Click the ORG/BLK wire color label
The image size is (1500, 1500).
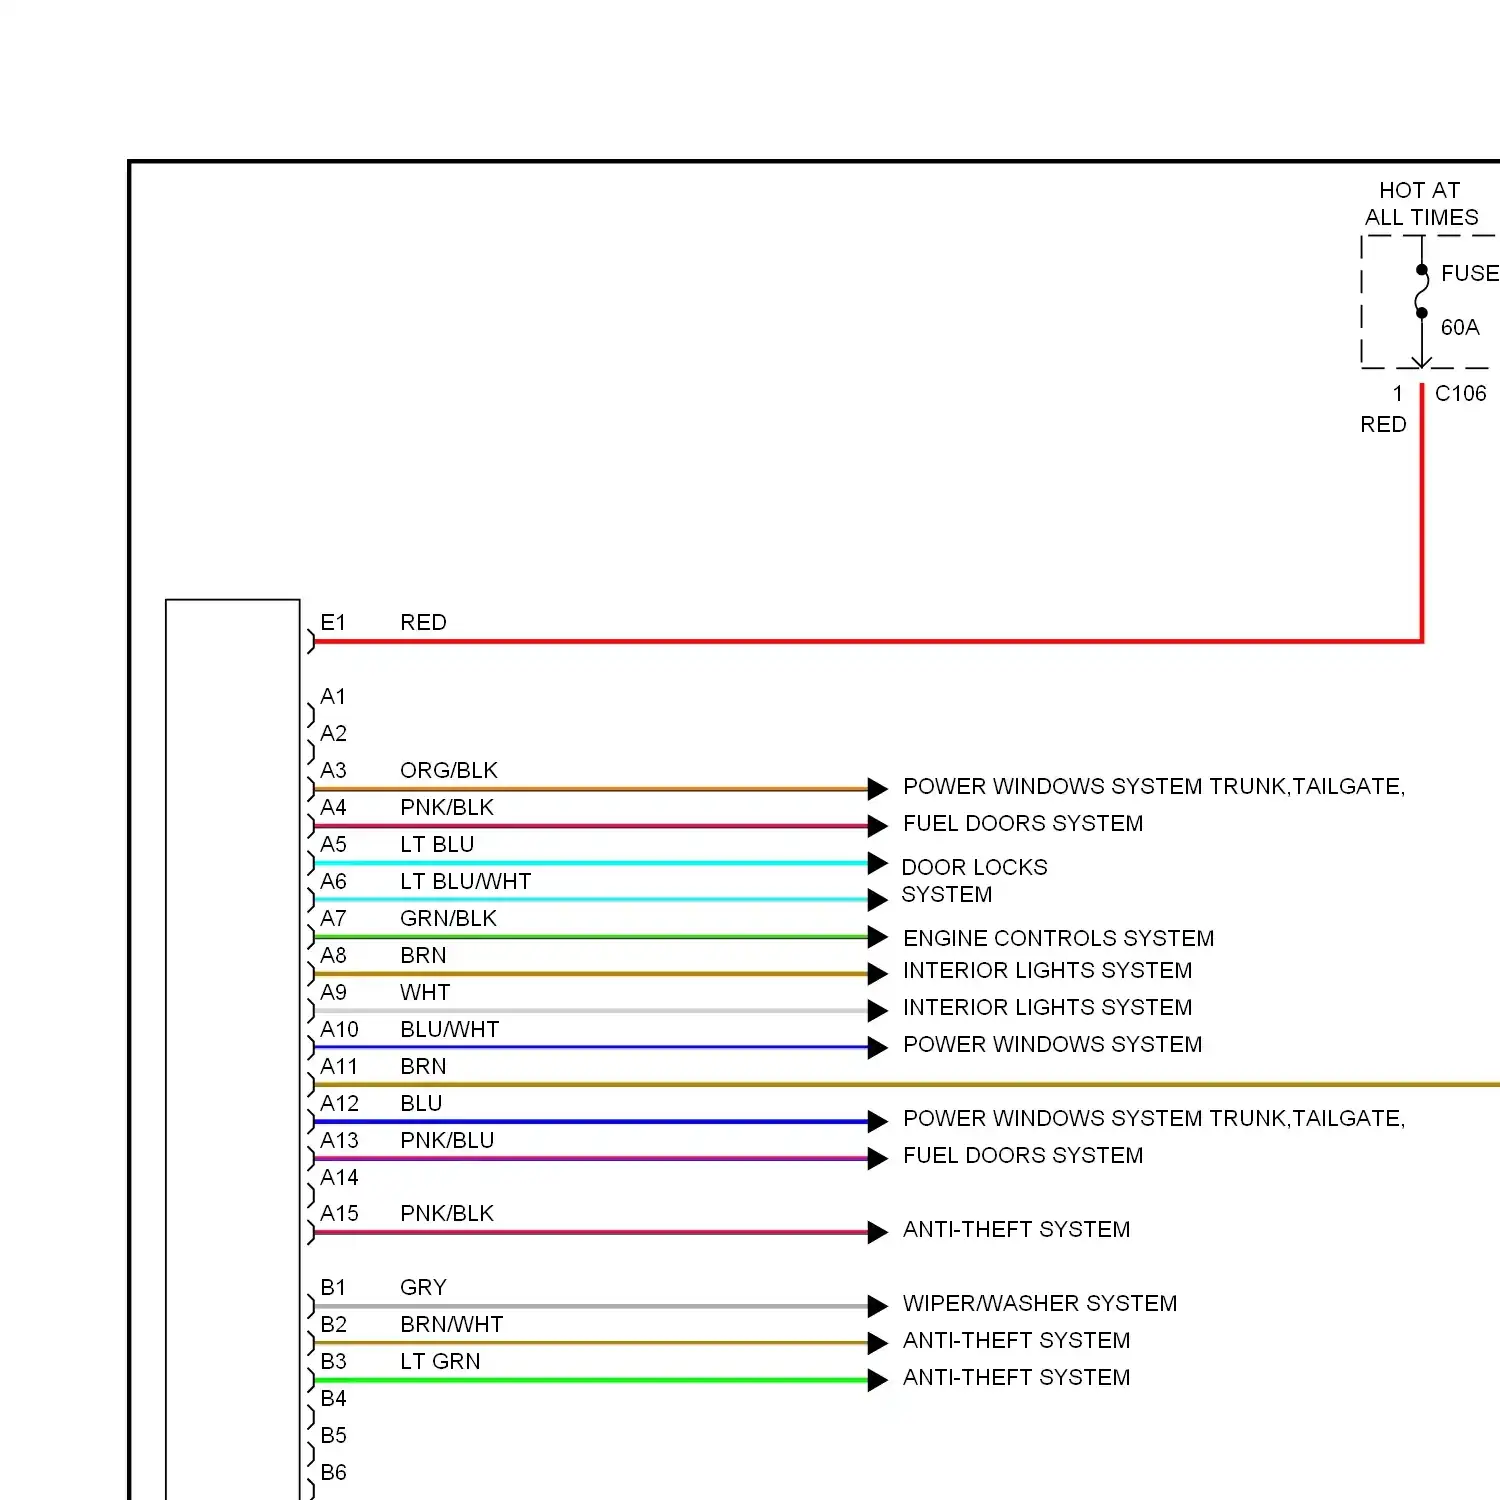click(x=449, y=770)
